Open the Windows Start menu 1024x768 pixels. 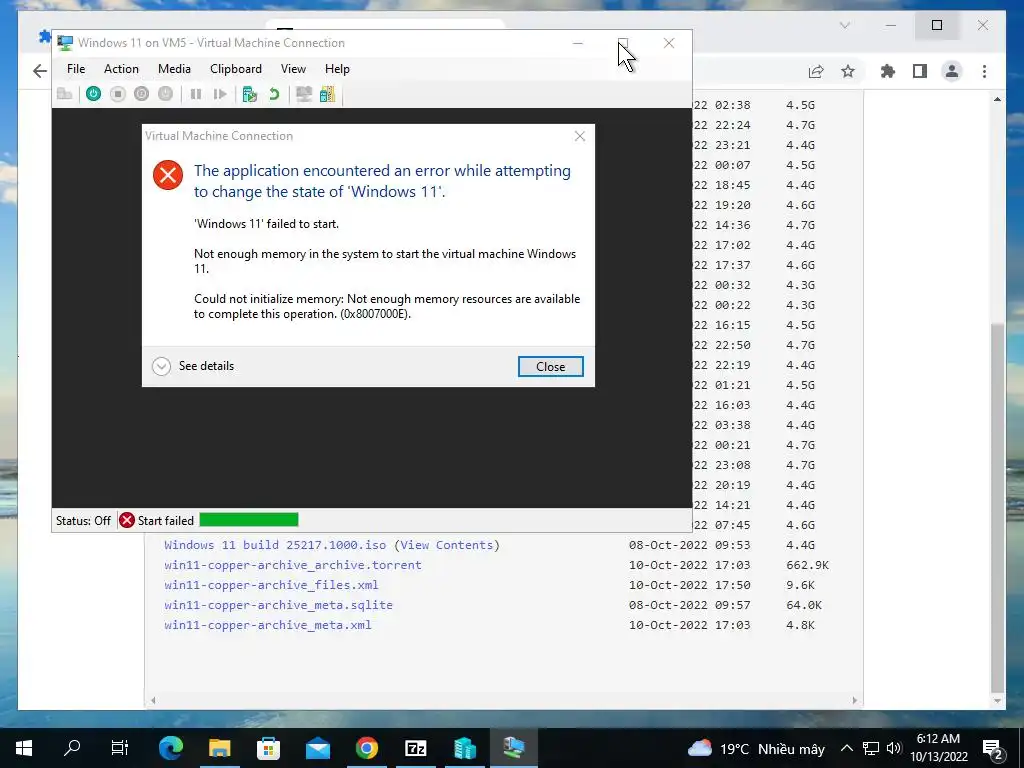(24, 748)
